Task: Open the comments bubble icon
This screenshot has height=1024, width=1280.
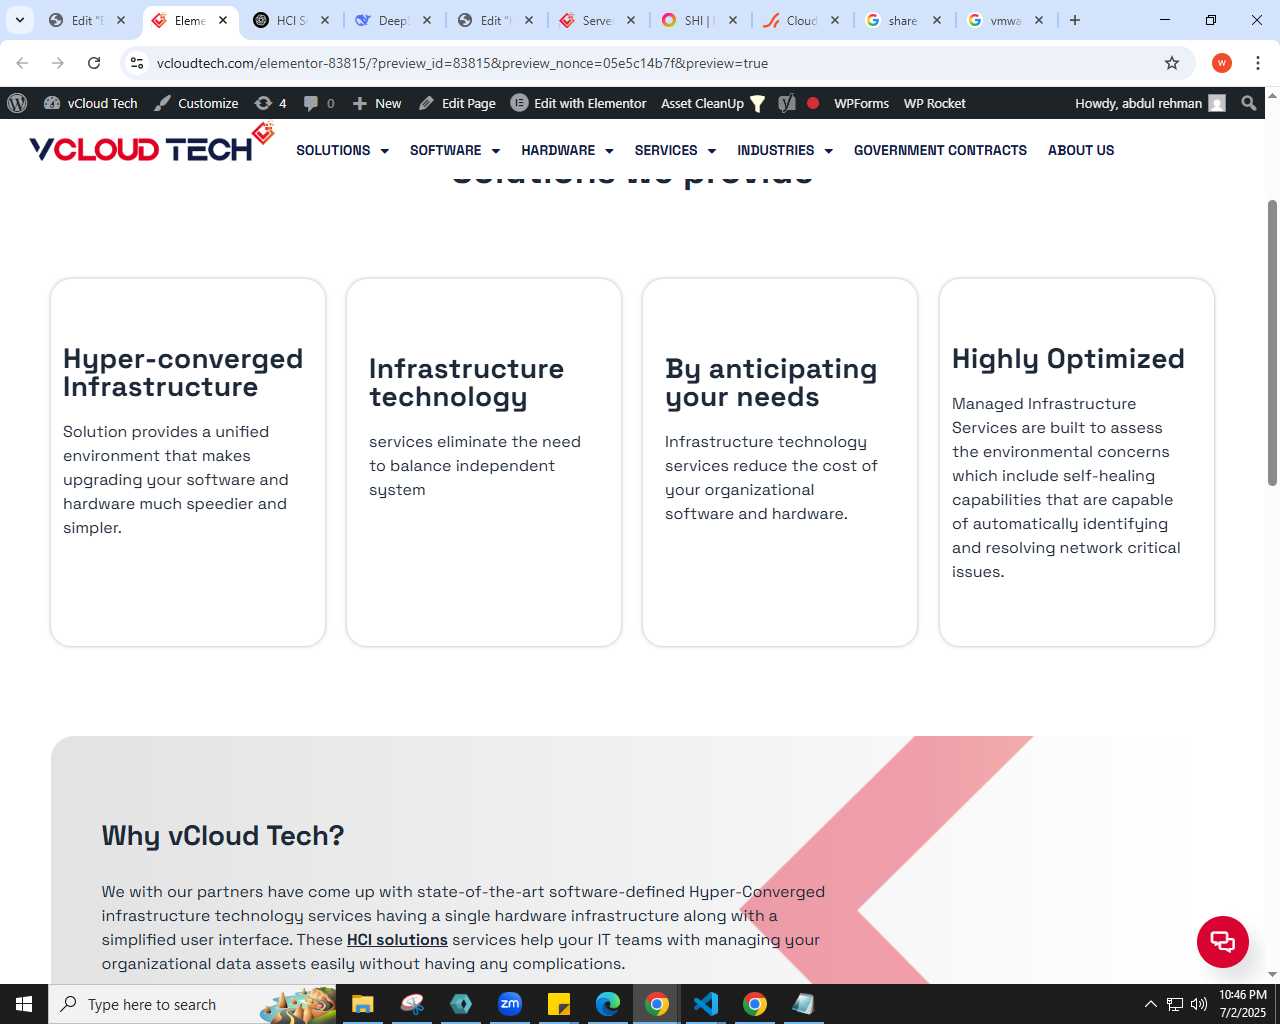Action: 311,103
